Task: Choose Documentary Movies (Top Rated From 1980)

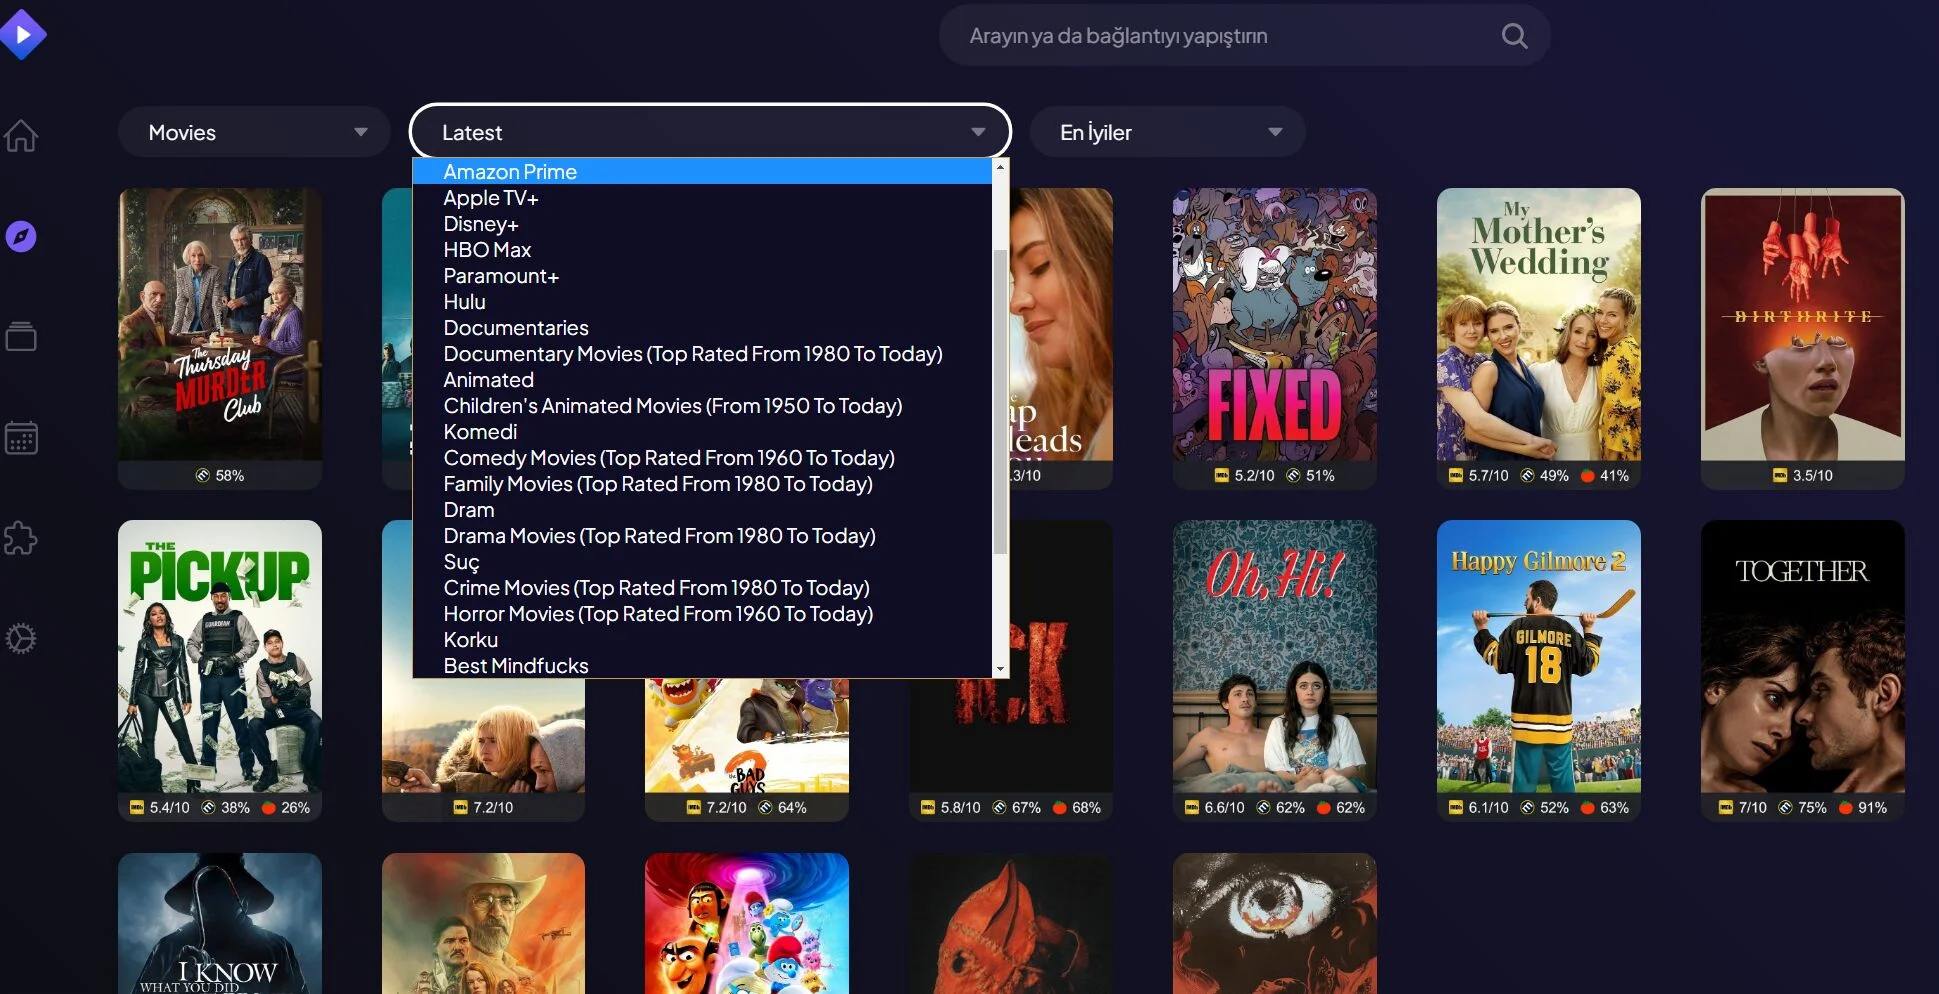Action: click(702, 354)
